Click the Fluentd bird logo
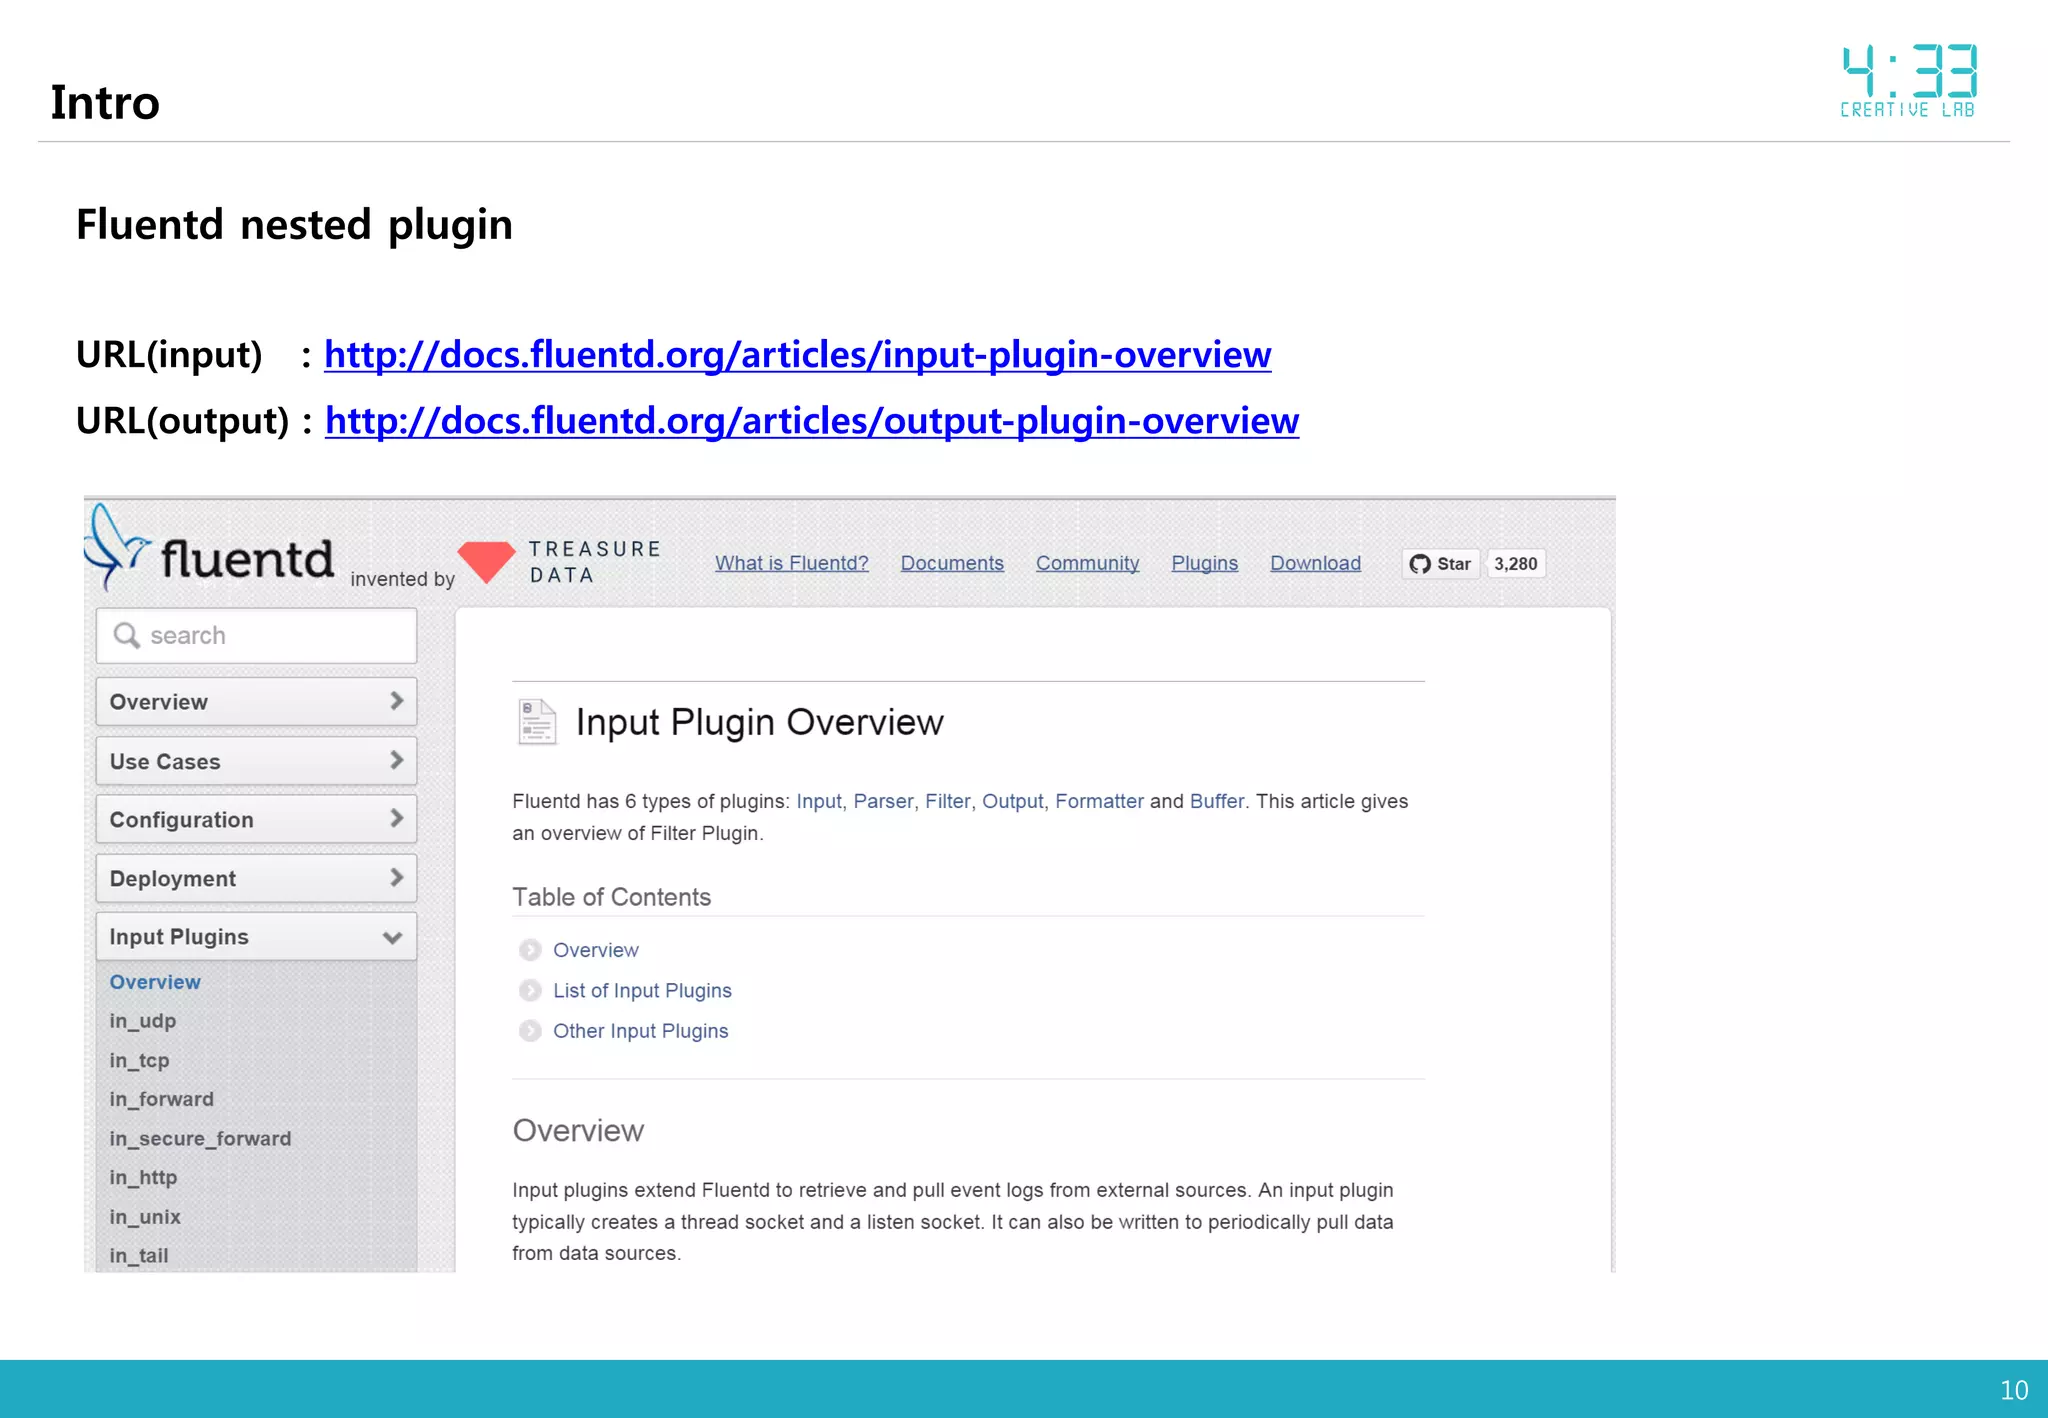 pyautogui.click(x=115, y=547)
